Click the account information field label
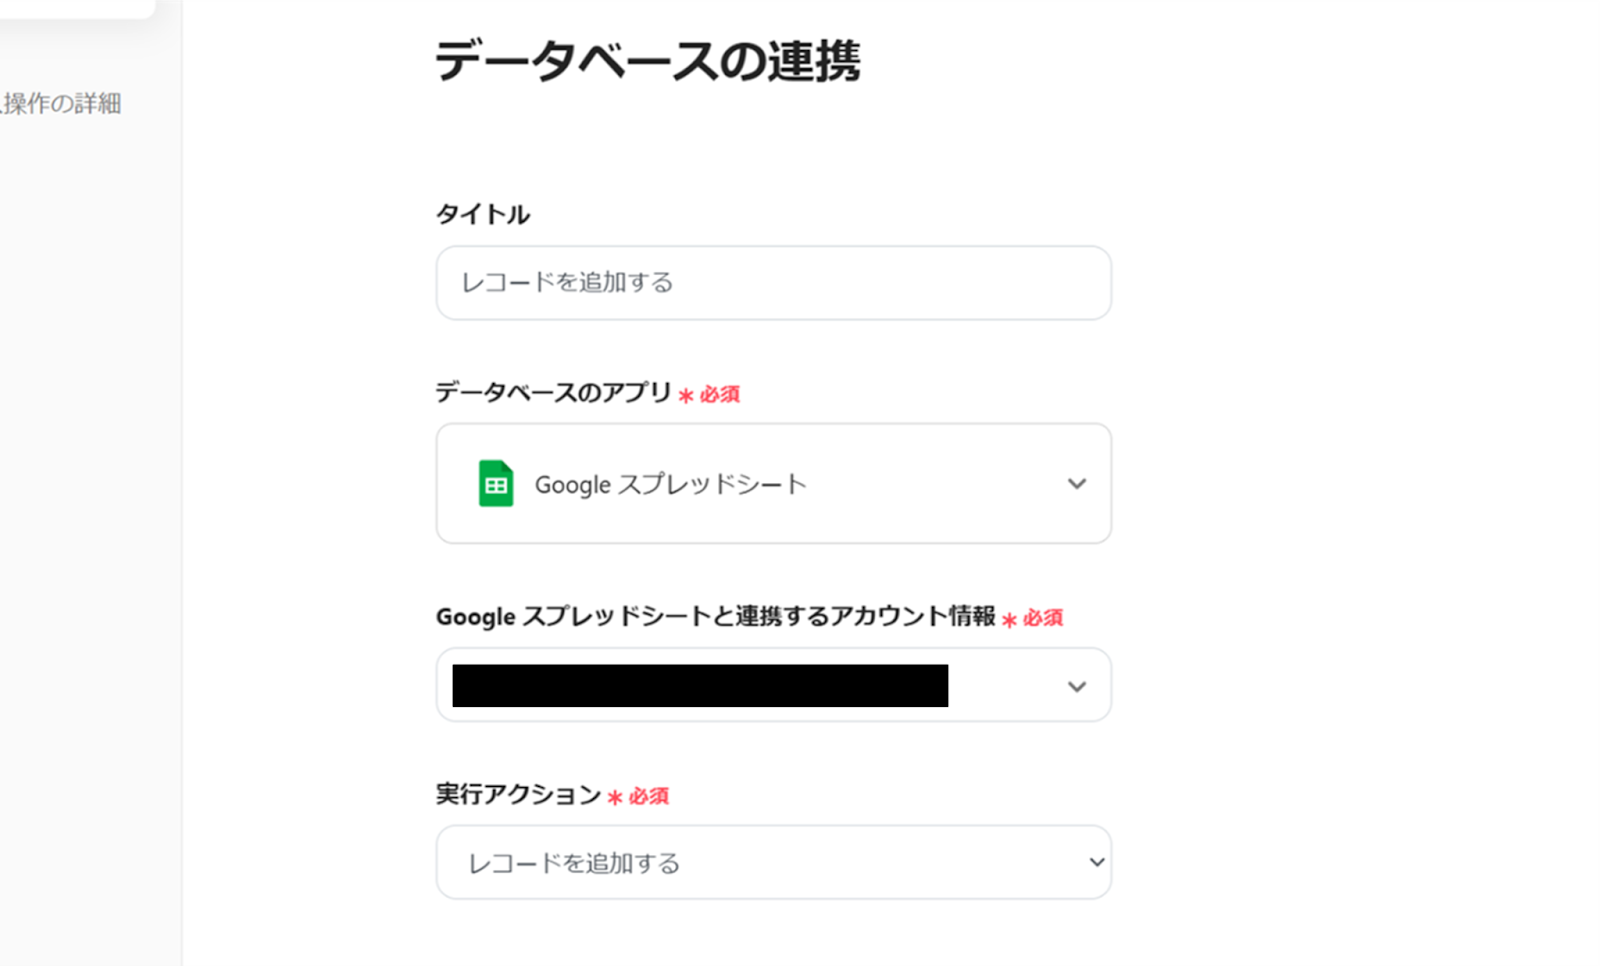The height and width of the screenshot is (966, 1600). pos(715,616)
